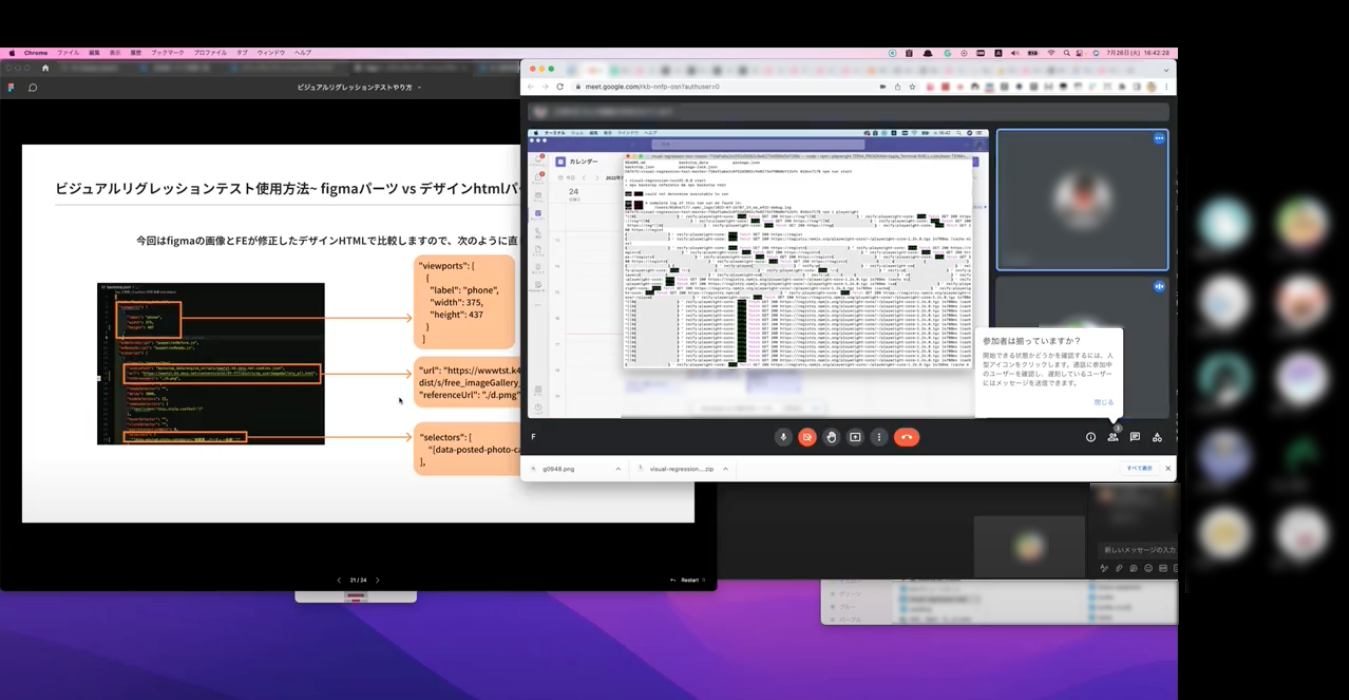Show the participants list in Meet
1349x700 pixels.
[1113, 437]
